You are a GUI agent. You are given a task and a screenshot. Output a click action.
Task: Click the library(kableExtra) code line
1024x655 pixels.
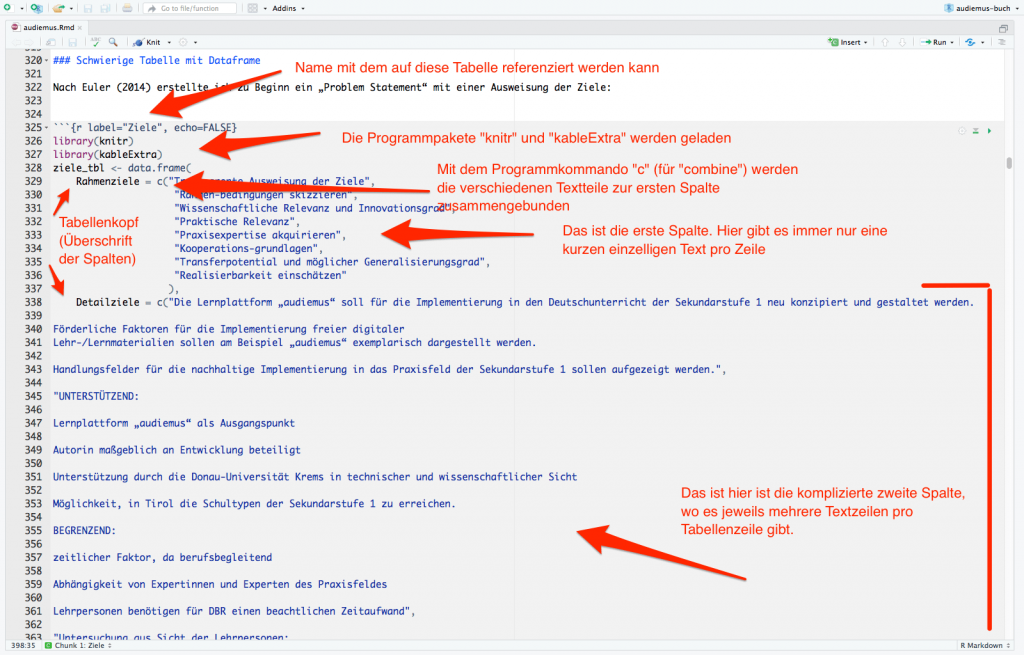click(x=108, y=154)
